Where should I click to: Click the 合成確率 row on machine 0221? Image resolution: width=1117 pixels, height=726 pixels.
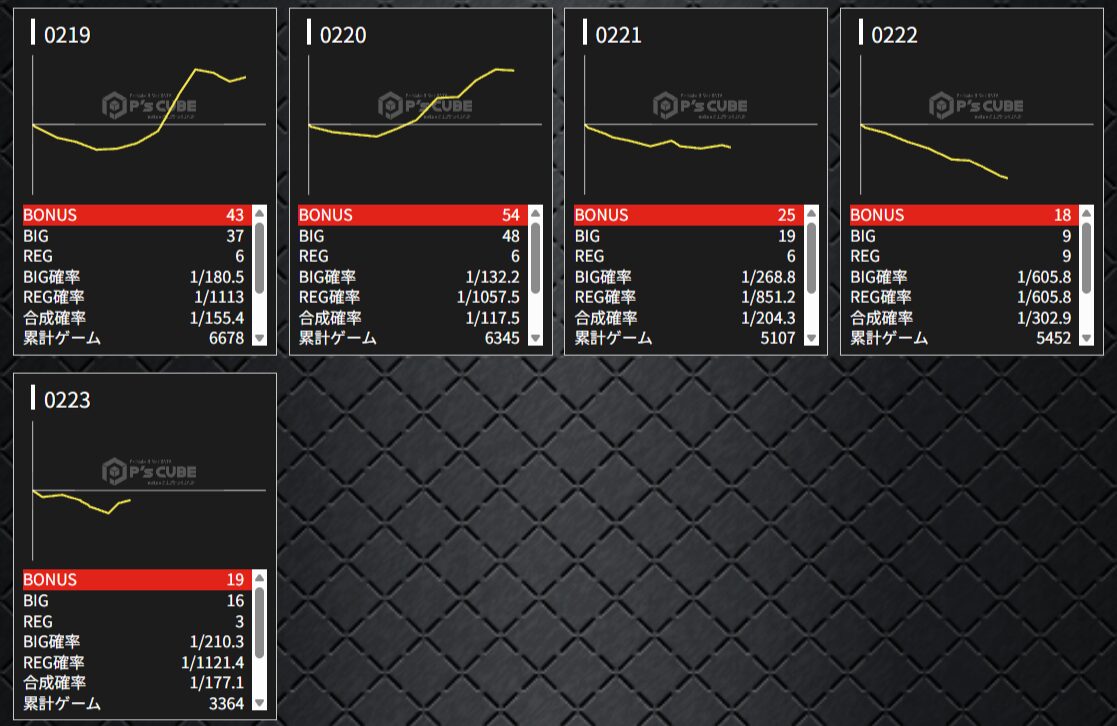click(x=685, y=318)
